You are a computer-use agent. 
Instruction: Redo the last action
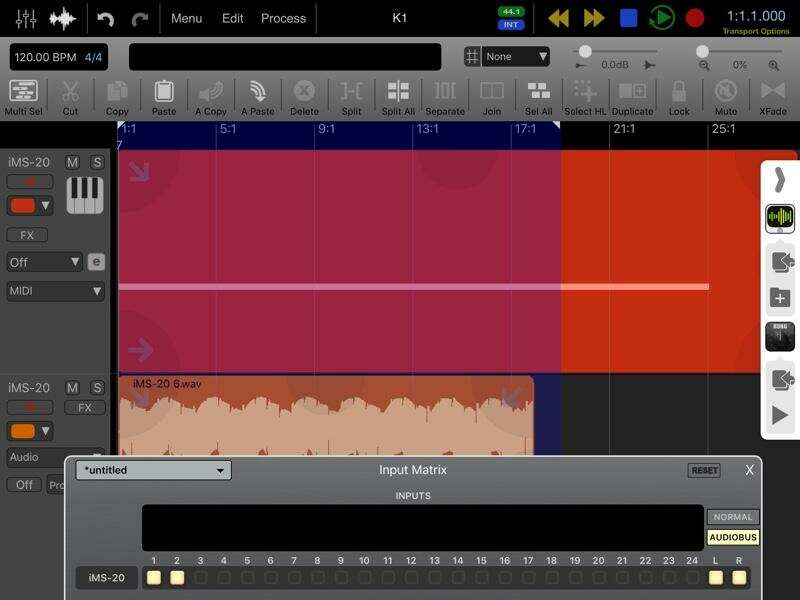pos(139,19)
